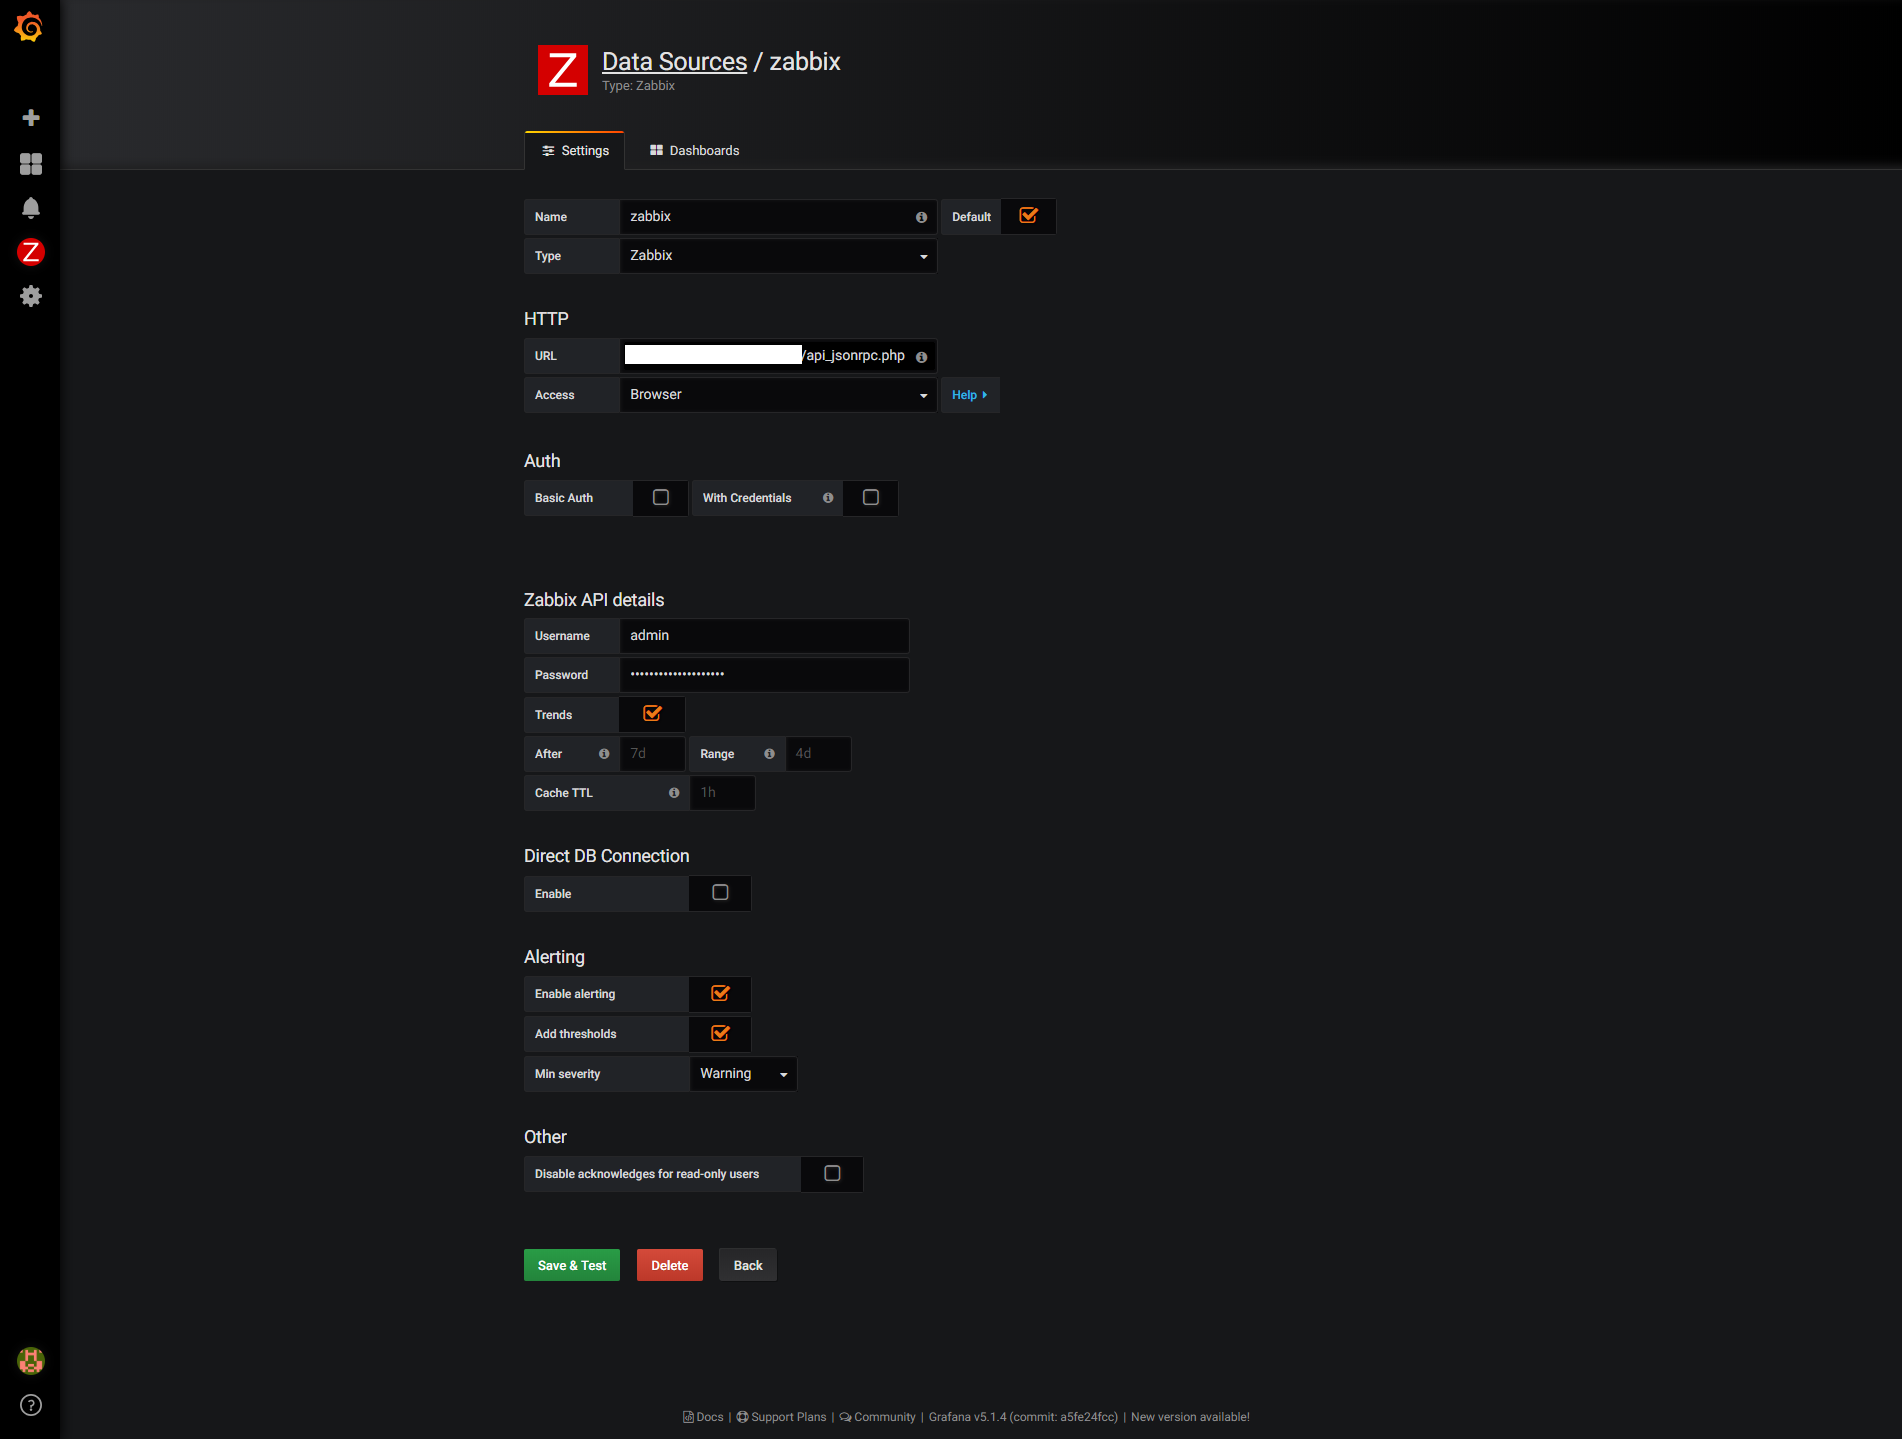Toggle the Default data source checkbox
The image size is (1902, 1439).
pos(1028,215)
